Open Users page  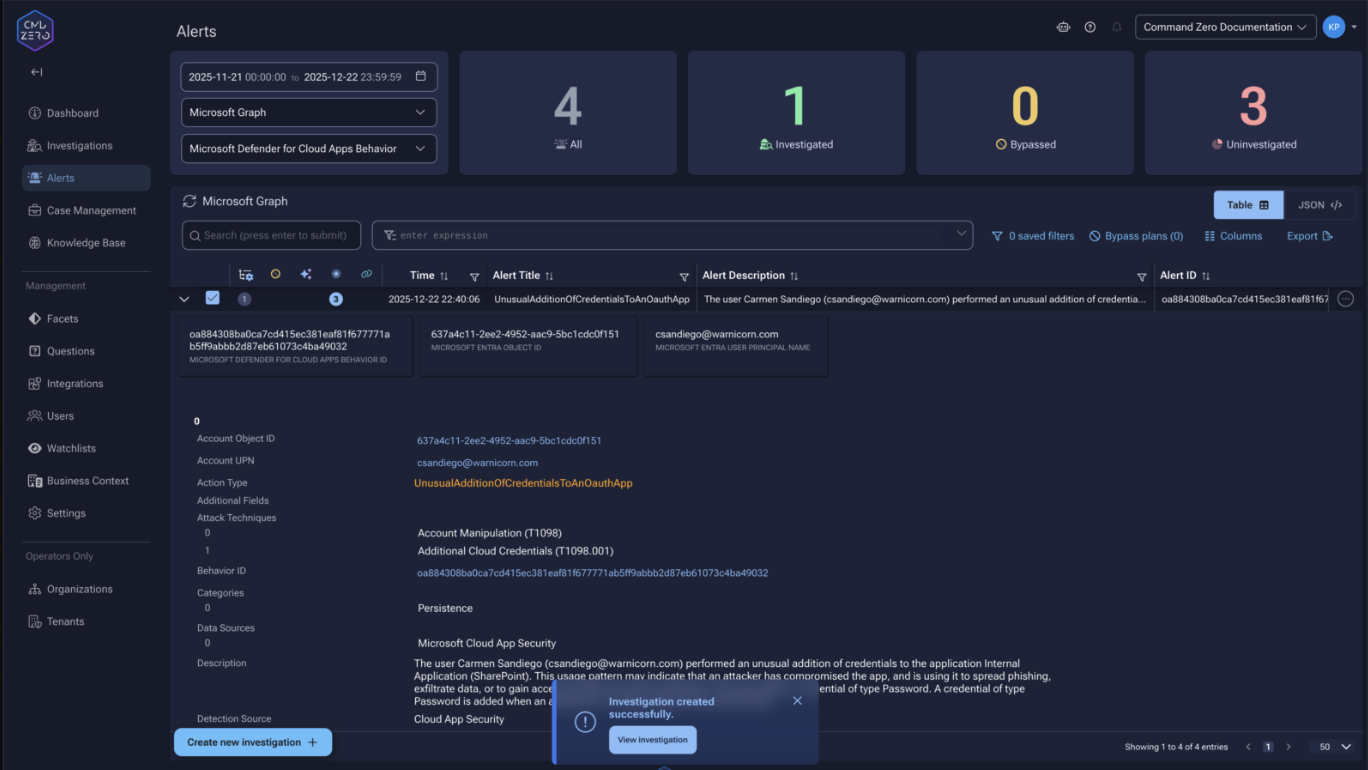86,416
